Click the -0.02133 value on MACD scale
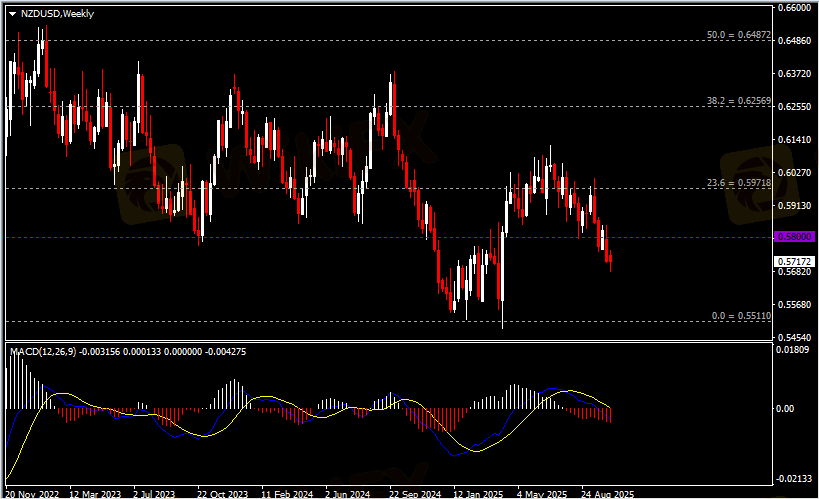The height and width of the screenshot is (499, 819). (x=795, y=479)
